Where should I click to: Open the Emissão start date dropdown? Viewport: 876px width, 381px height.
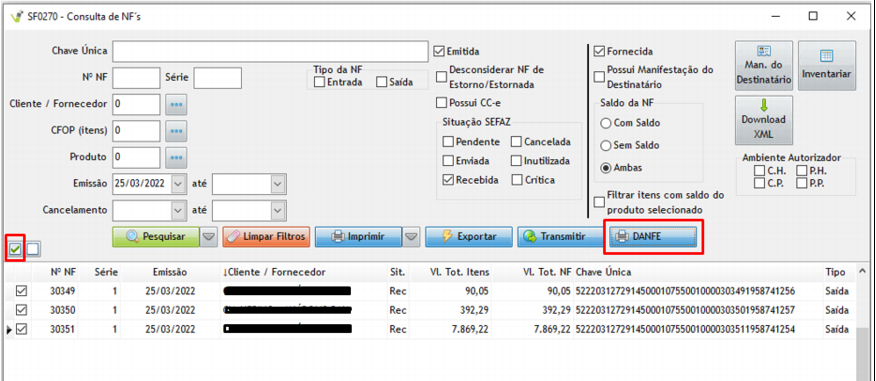pos(178,183)
